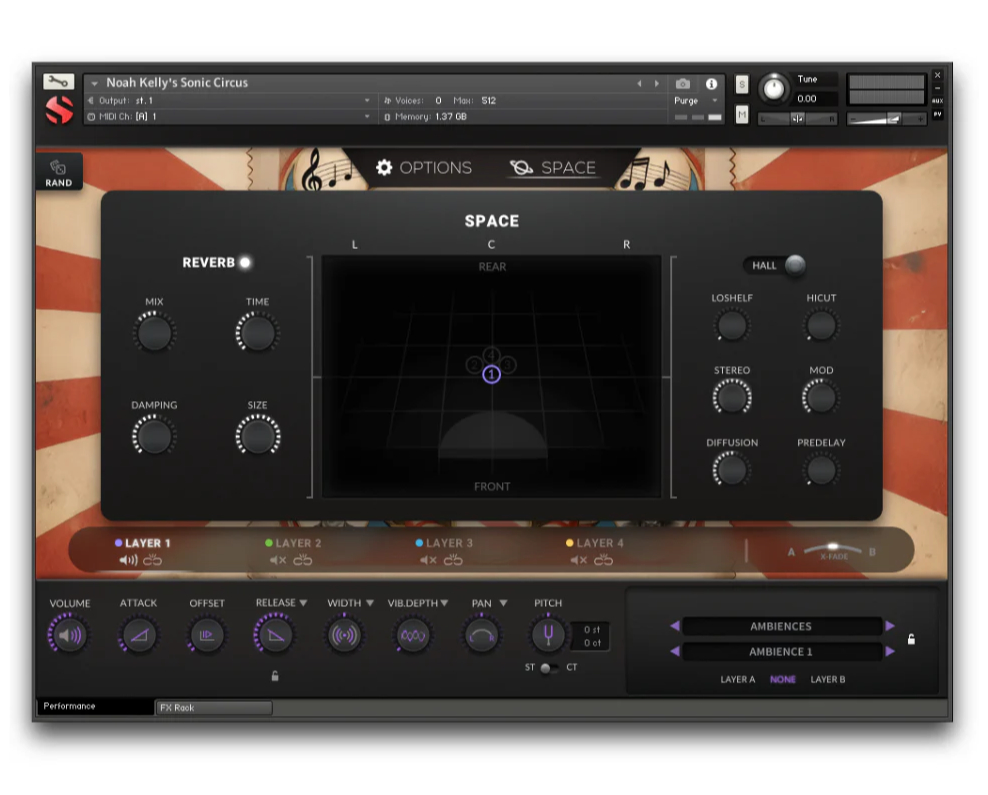Click the previous arrow beside AMBIENCE 1
This screenshot has width=988, height=795.
(674, 651)
